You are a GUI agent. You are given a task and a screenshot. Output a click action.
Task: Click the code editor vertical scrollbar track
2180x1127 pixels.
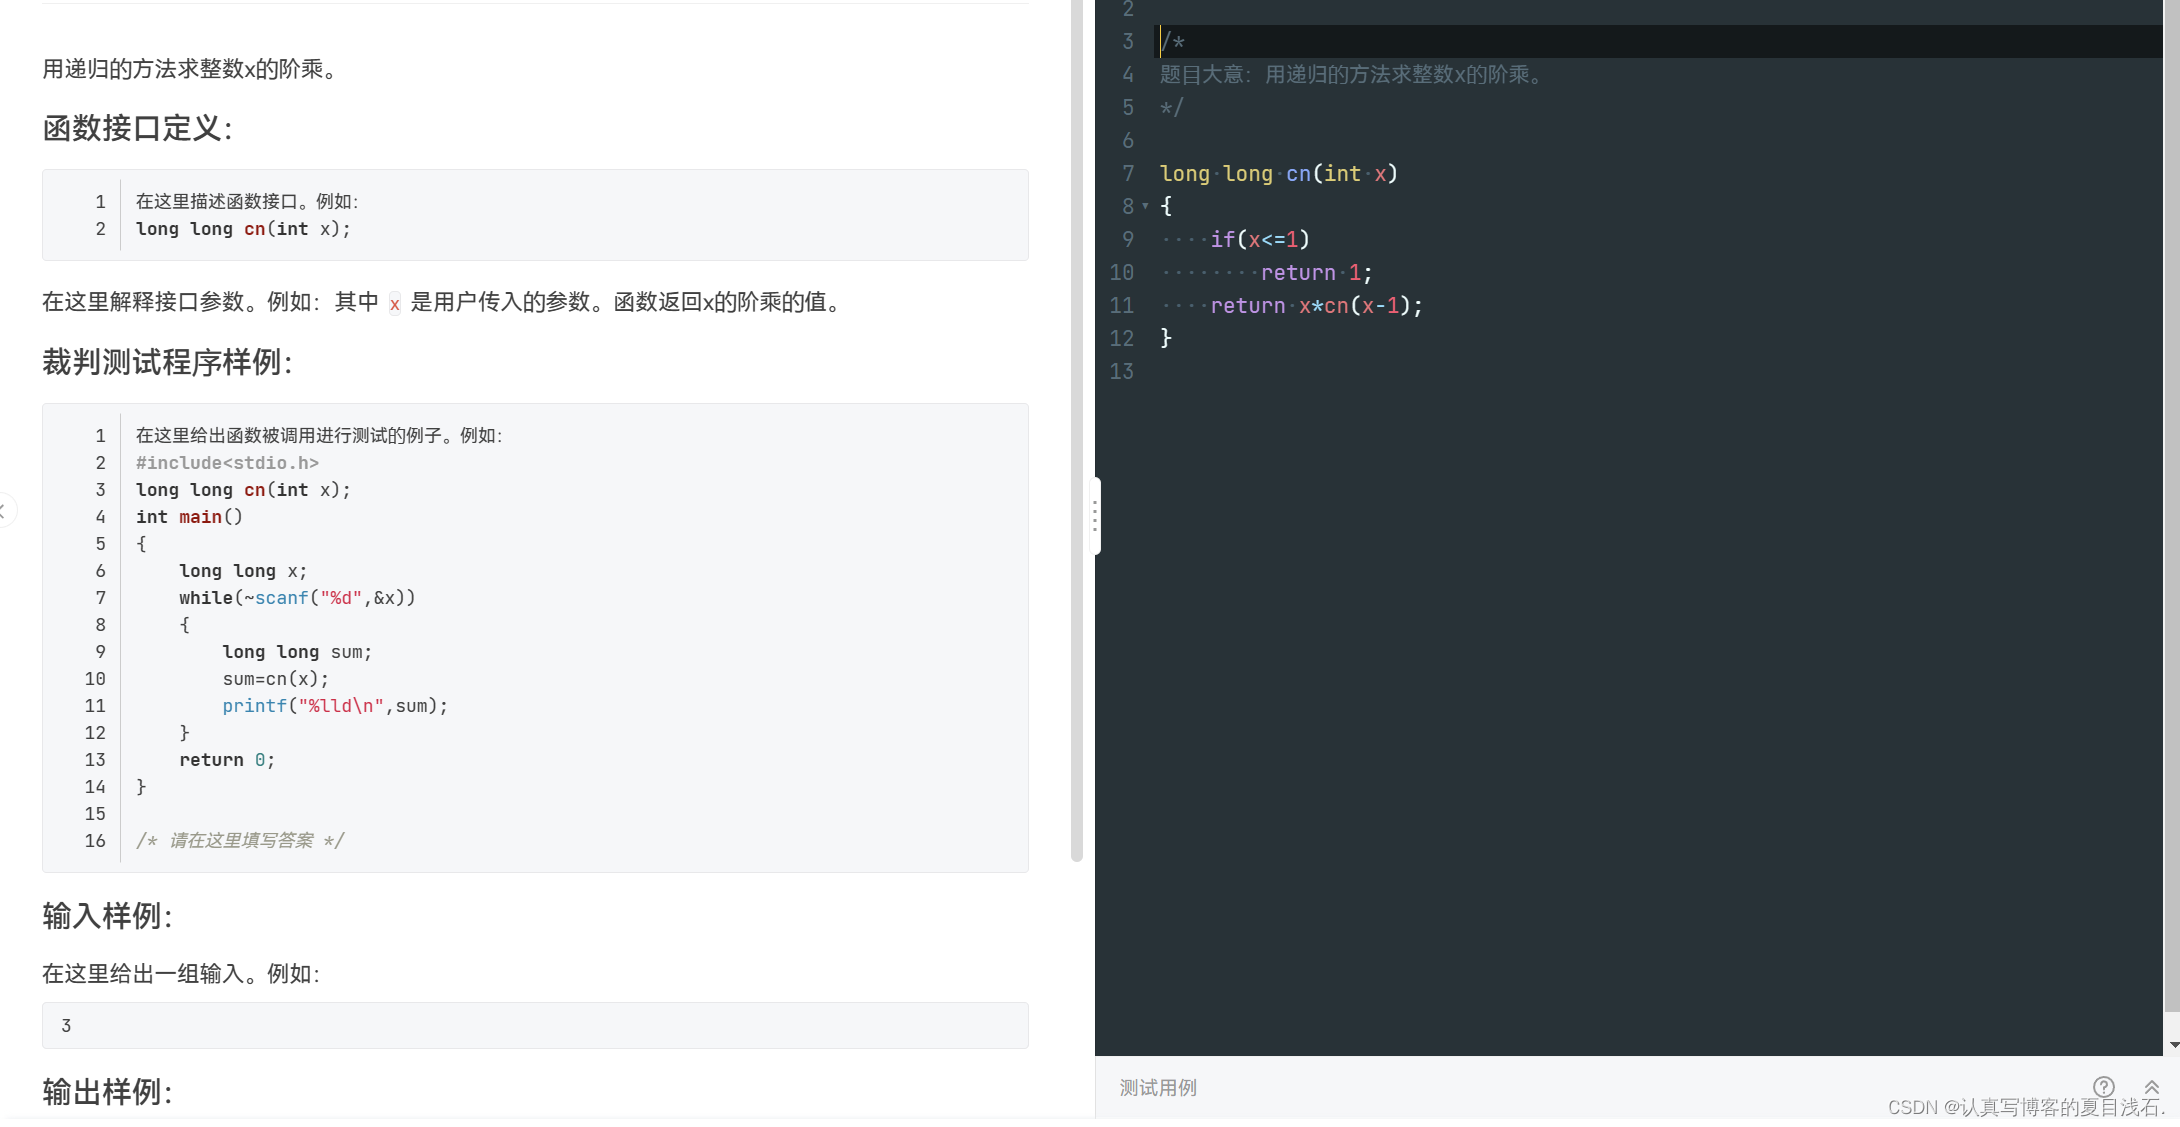[x=2172, y=500]
